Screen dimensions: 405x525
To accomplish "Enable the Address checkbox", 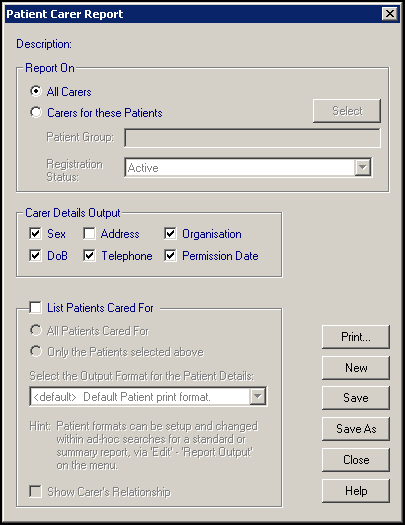I will coord(89,233).
